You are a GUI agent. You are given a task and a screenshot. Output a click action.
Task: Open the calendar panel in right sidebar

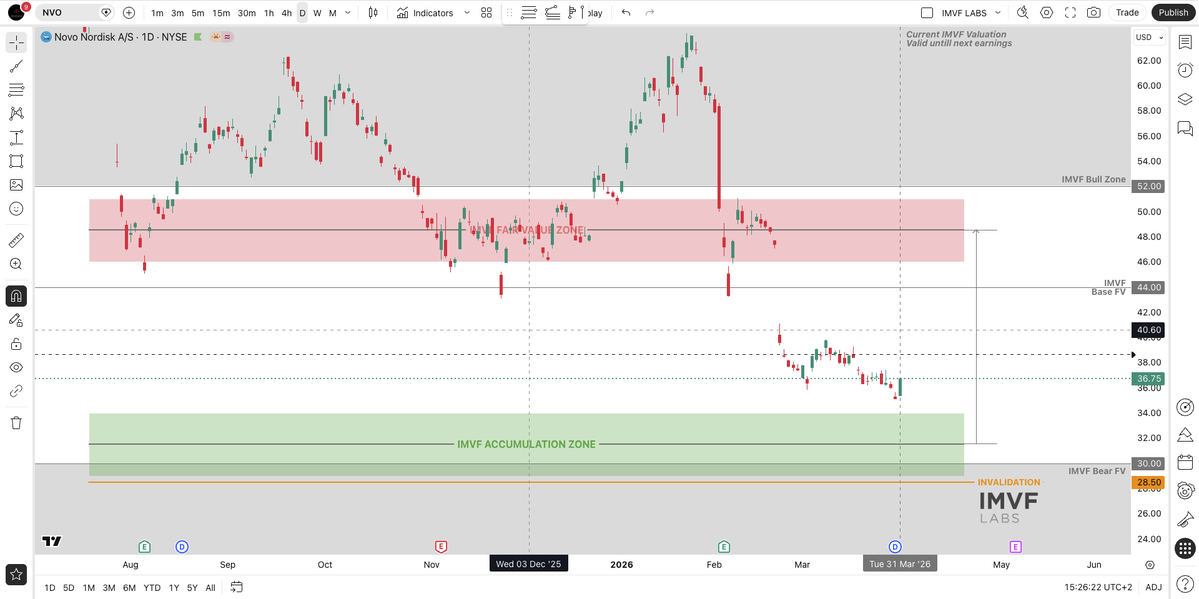1184,462
